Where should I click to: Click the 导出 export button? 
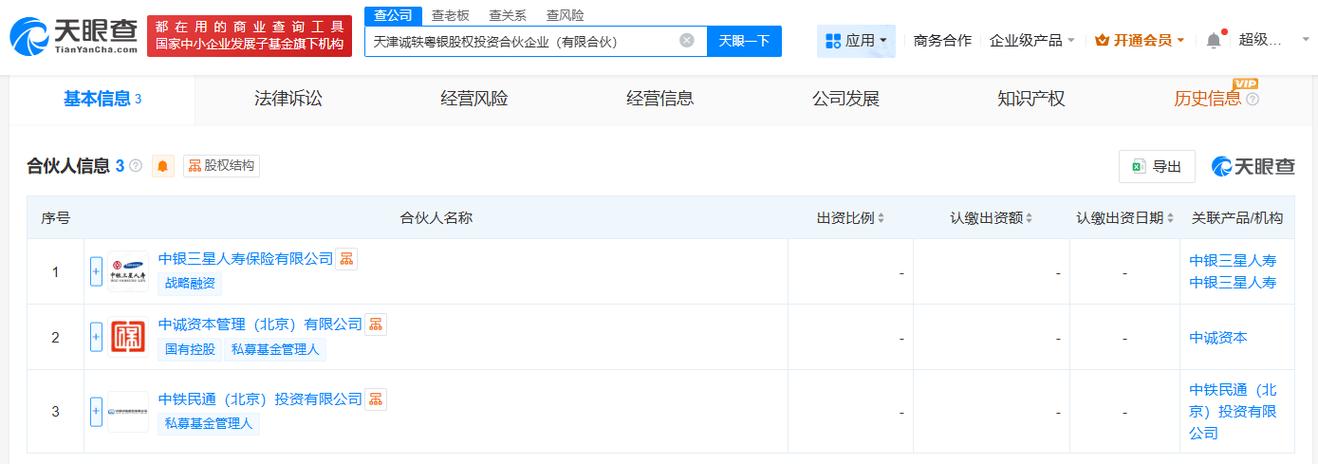pyautogui.click(x=1157, y=167)
